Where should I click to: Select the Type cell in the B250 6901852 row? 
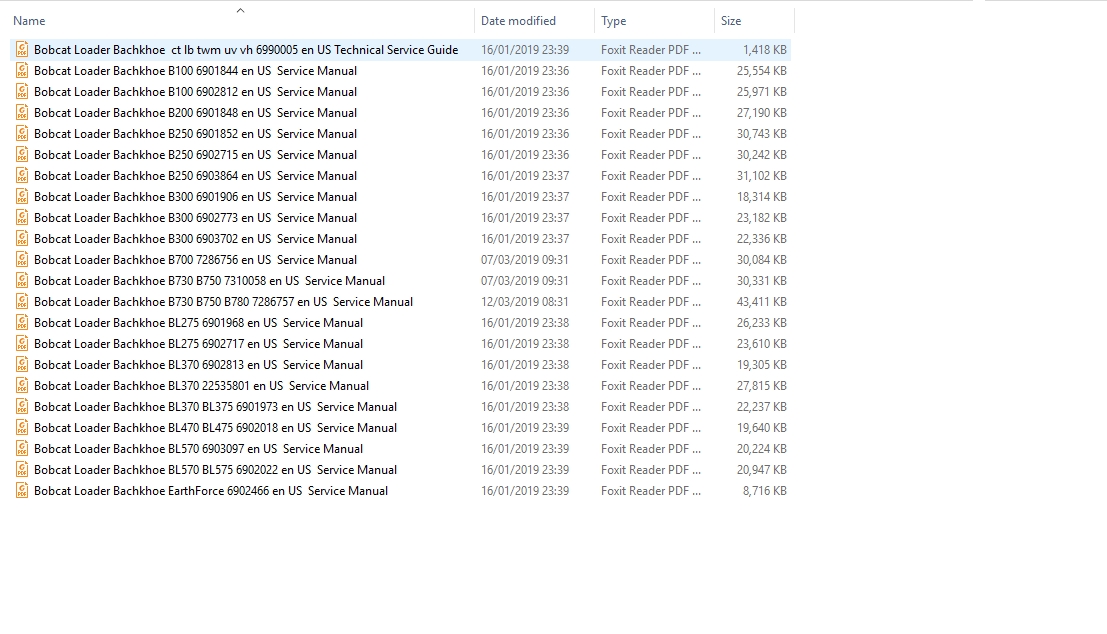click(x=651, y=134)
